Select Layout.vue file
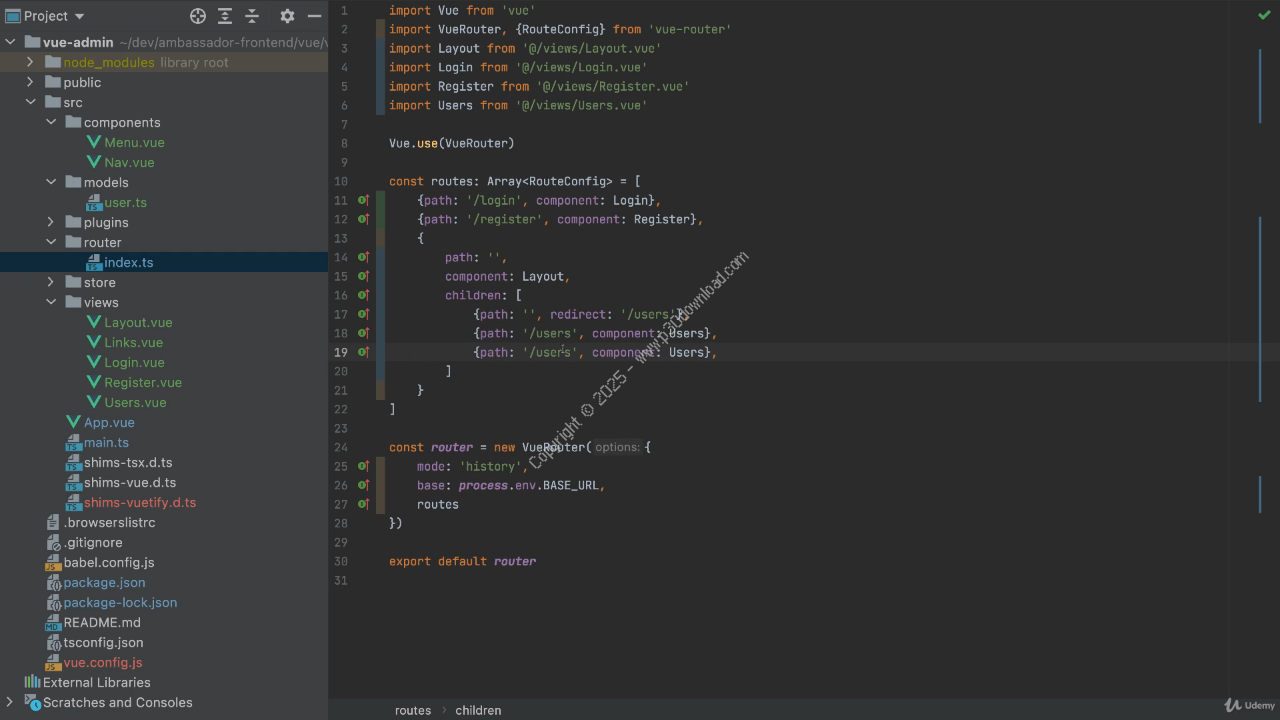Image resolution: width=1280 pixels, height=720 pixels. (138, 322)
